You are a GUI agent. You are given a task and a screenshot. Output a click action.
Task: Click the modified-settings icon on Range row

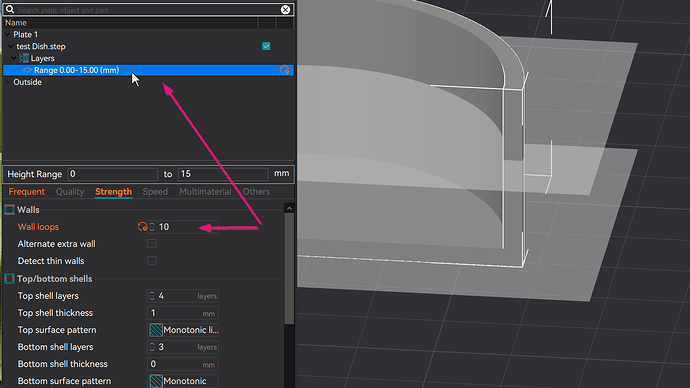tap(284, 70)
